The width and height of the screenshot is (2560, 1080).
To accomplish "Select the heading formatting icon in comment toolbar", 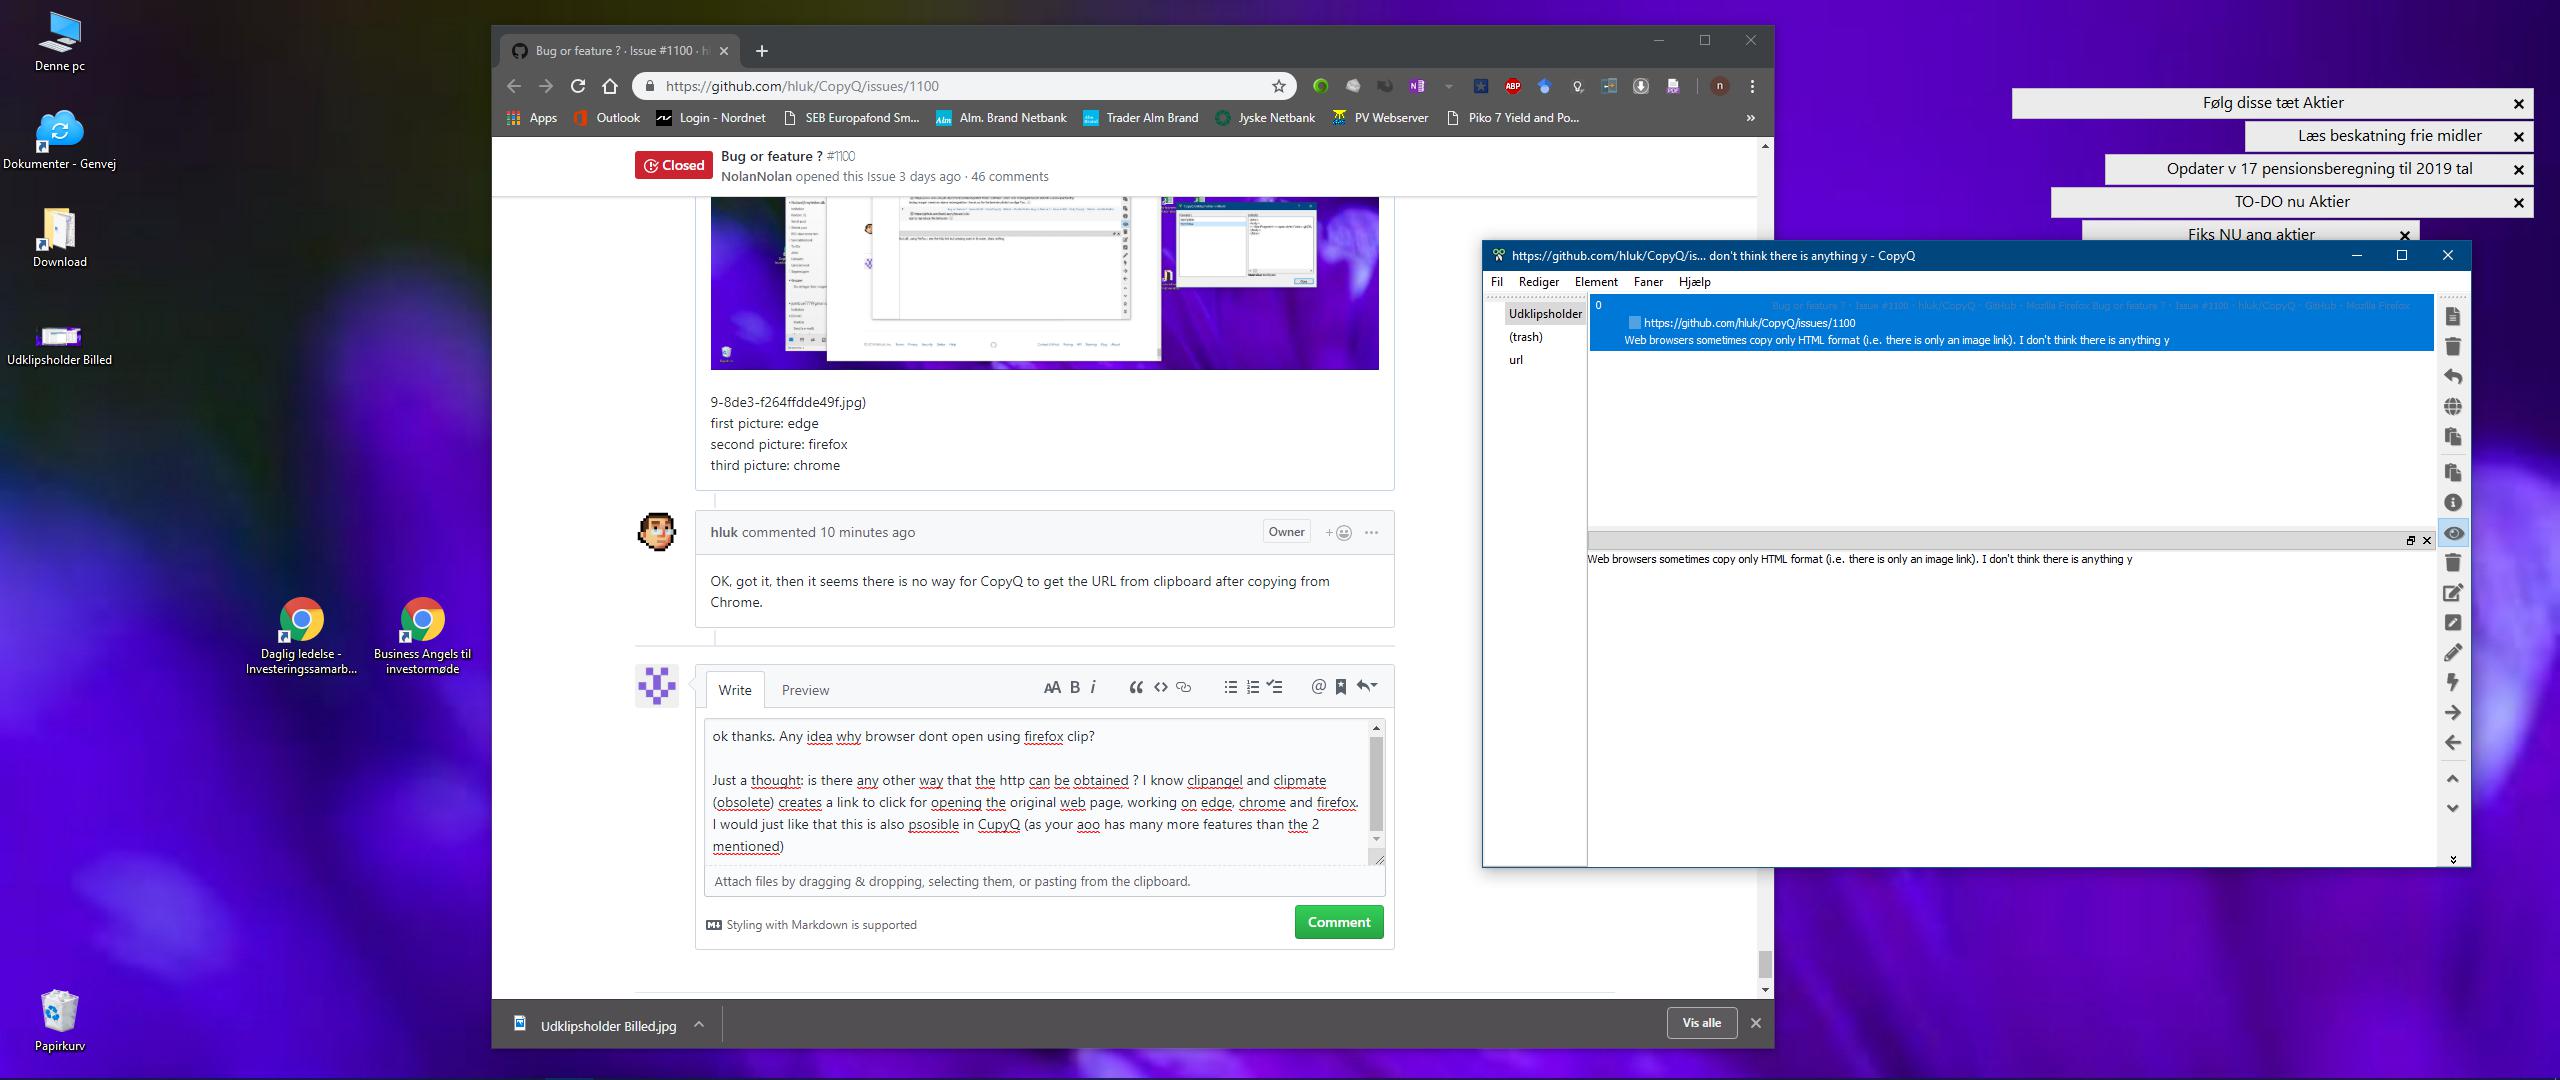I will [1051, 687].
